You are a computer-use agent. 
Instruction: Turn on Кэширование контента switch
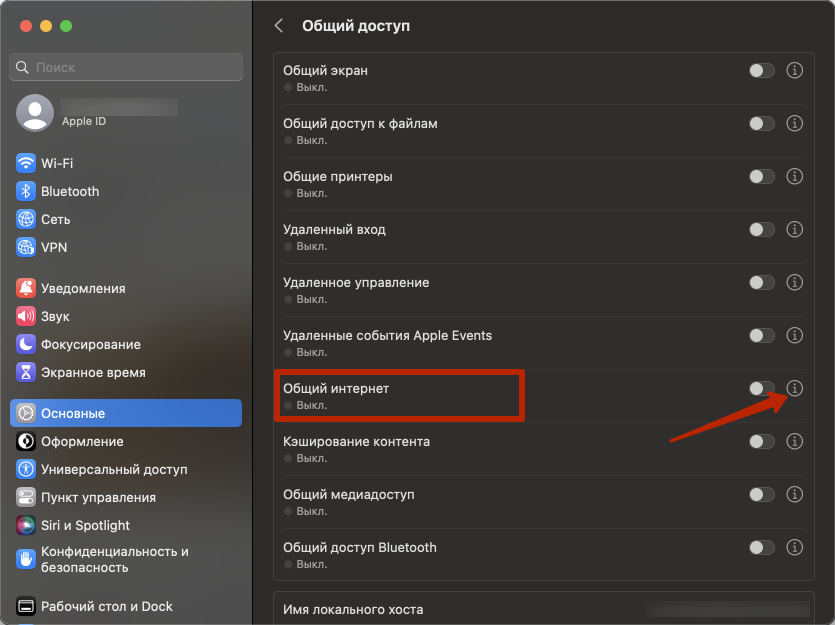tap(762, 441)
